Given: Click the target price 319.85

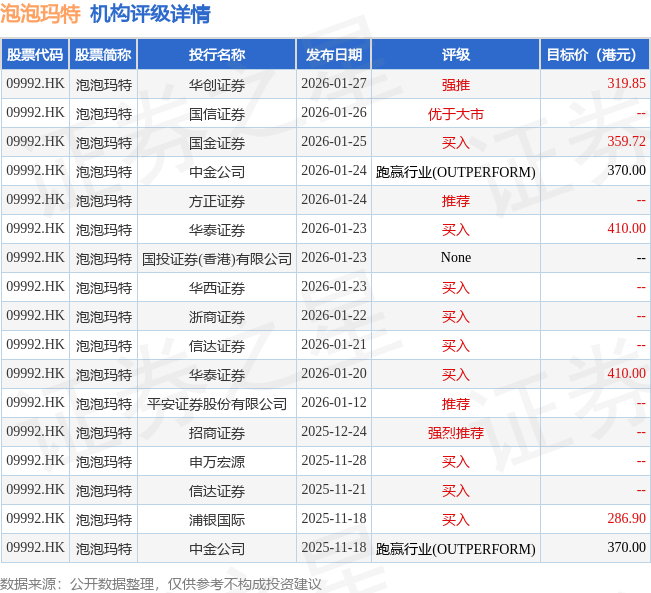Looking at the screenshot, I should pyautogui.click(x=626, y=83).
